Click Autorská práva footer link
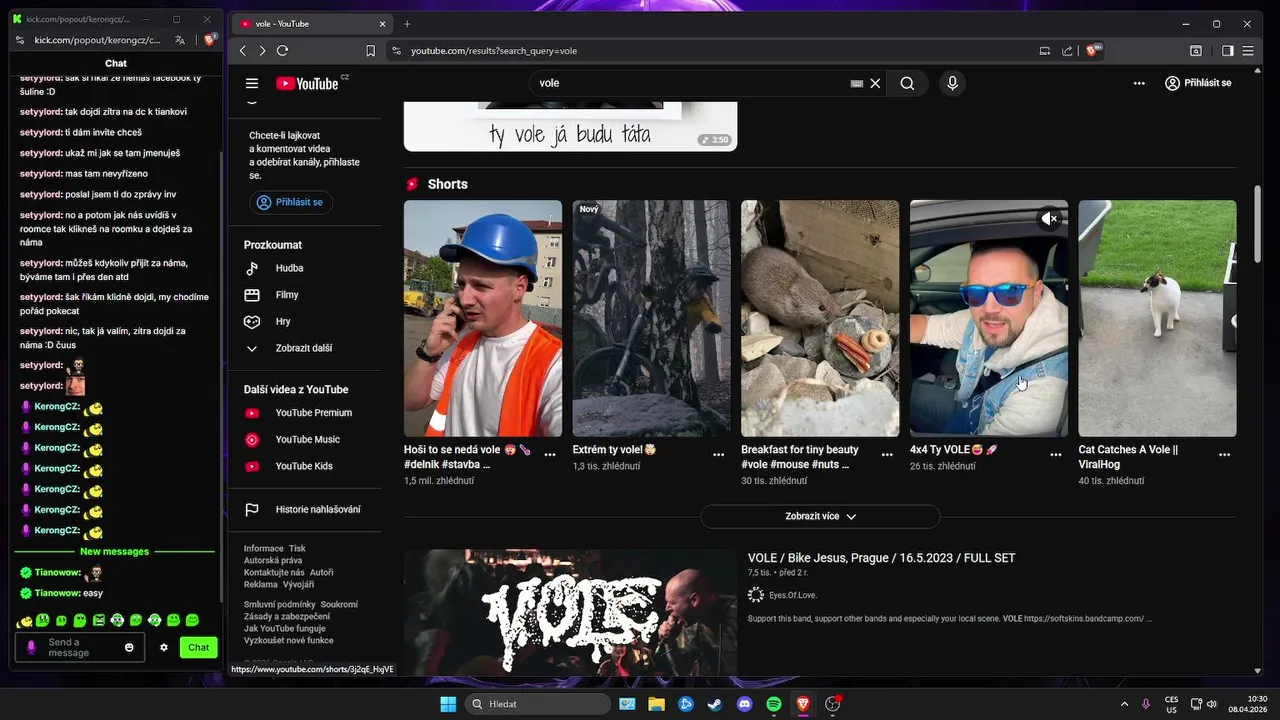The height and width of the screenshot is (720, 1280). click(273, 561)
